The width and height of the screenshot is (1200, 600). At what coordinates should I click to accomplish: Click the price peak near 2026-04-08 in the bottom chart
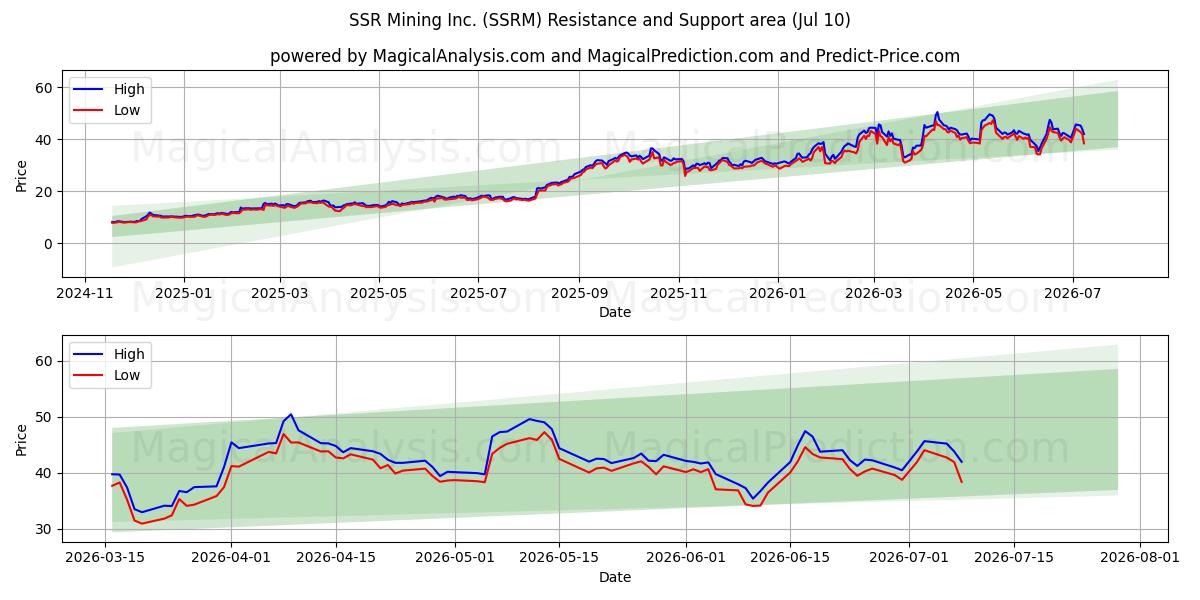pos(291,414)
